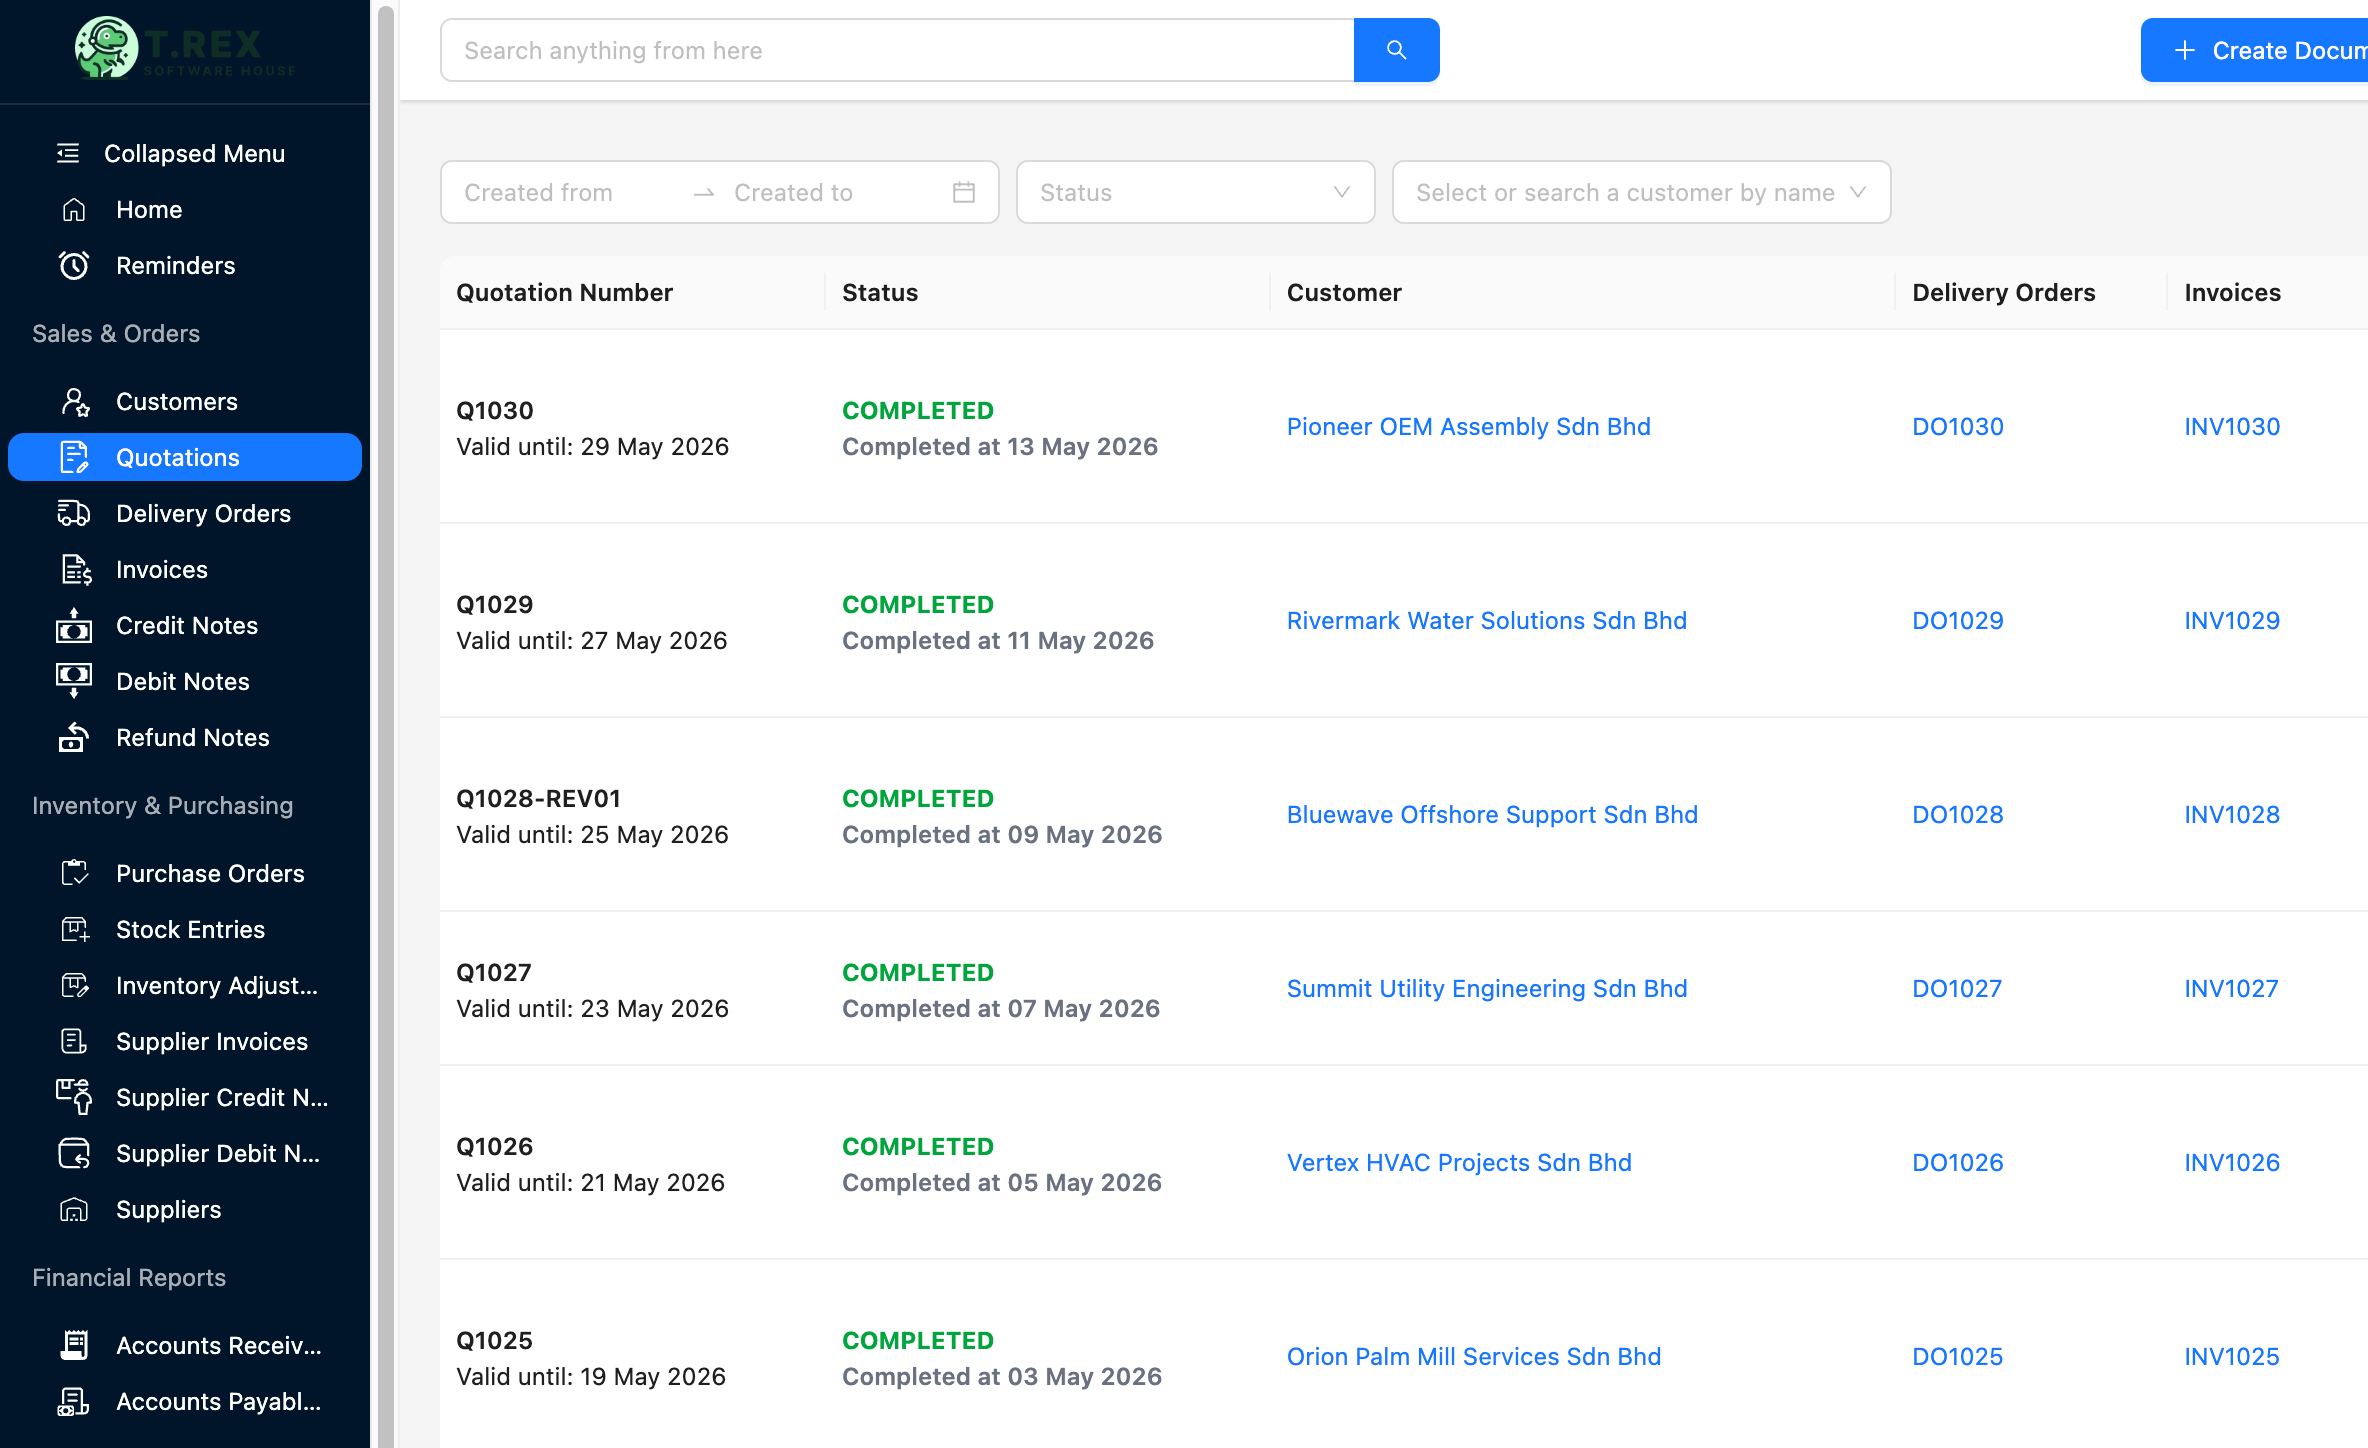The image size is (2368, 1448).
Task: Open Suppliers via the building icon
Action: pyautogui.click(x=74, y=1209)
